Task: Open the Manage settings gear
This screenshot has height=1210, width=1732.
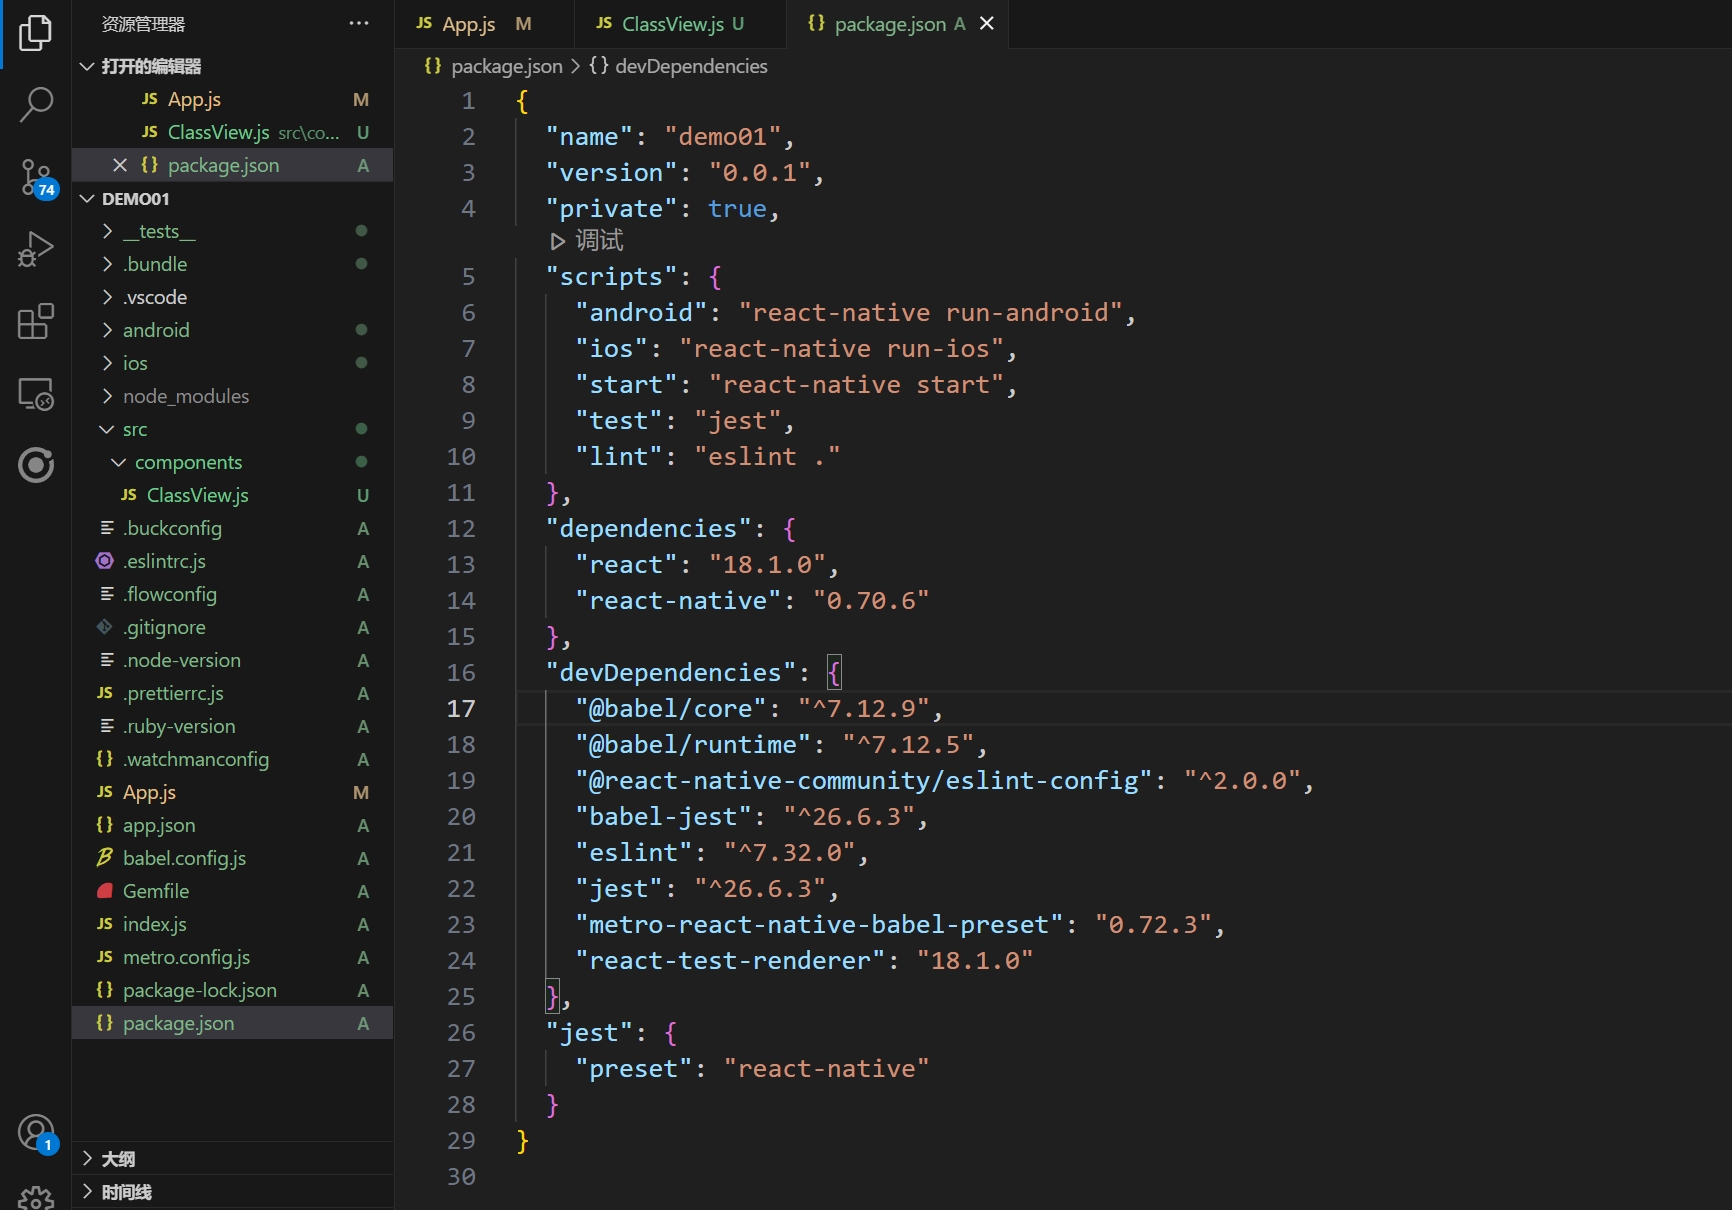Action: 36,1197
